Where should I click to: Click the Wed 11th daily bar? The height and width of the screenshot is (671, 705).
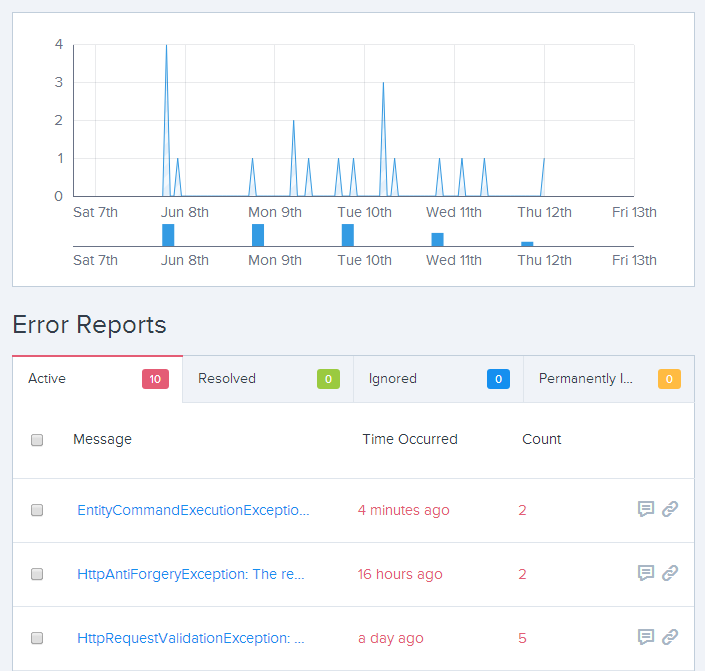(x=437, y=239)
